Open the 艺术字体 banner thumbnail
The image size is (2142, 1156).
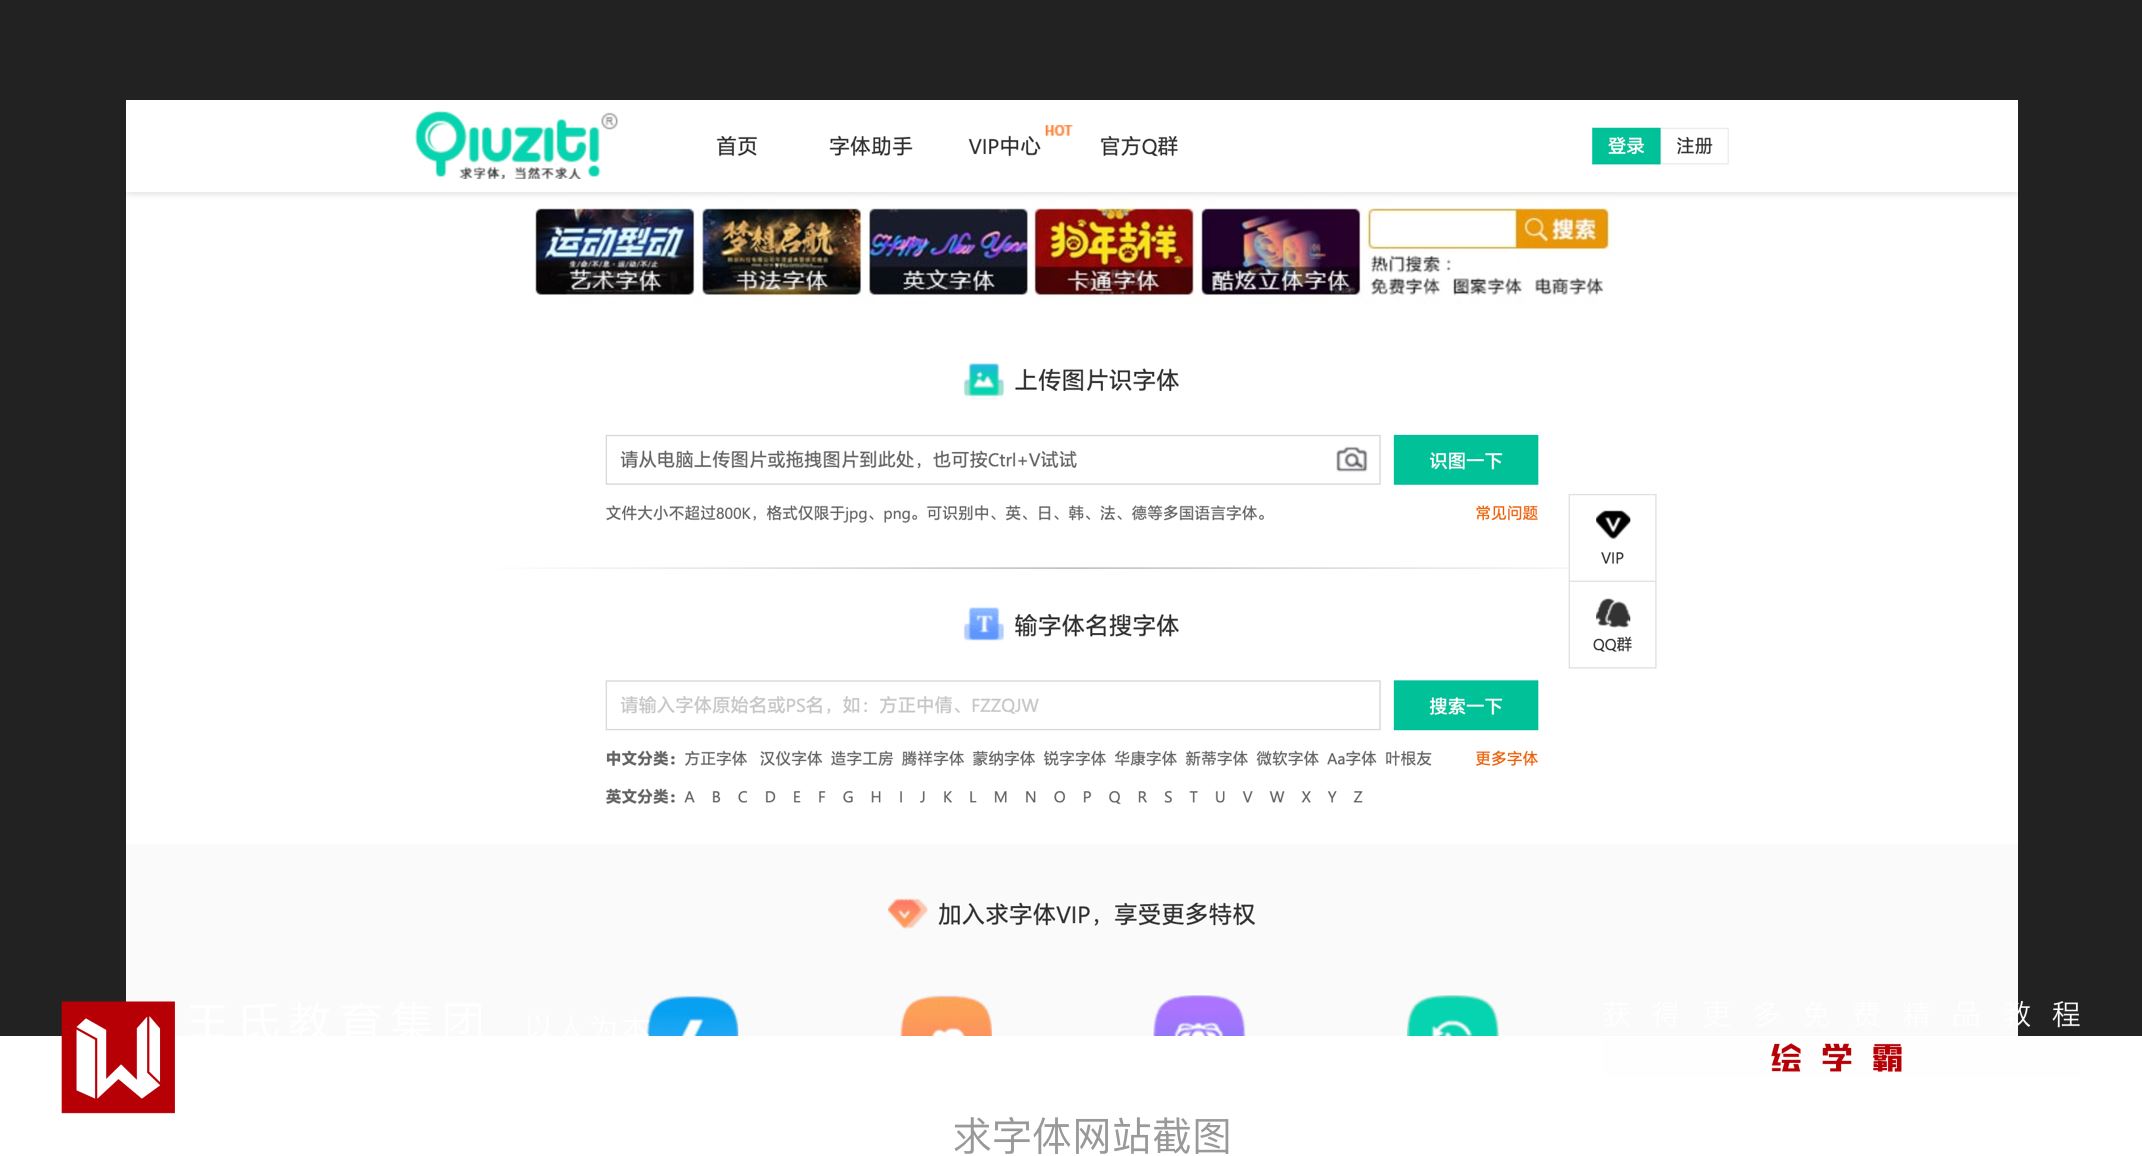614,251
